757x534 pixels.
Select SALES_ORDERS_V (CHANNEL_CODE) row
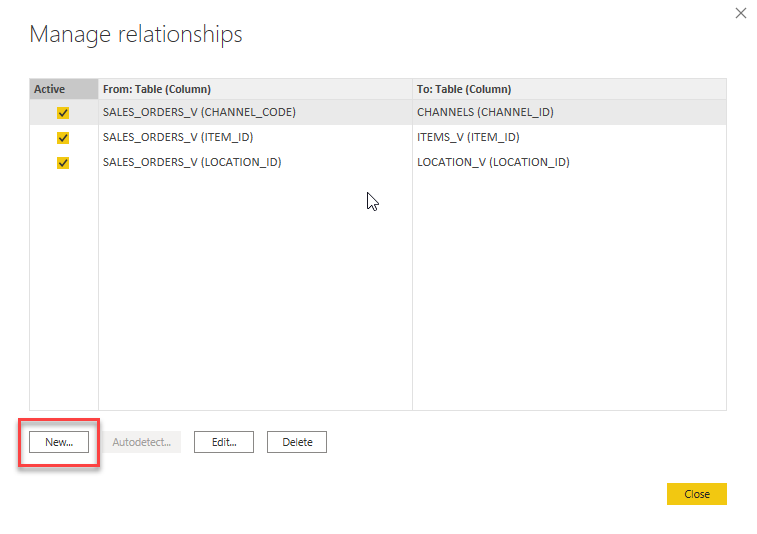pyautogui.click(x=199, y=113)
